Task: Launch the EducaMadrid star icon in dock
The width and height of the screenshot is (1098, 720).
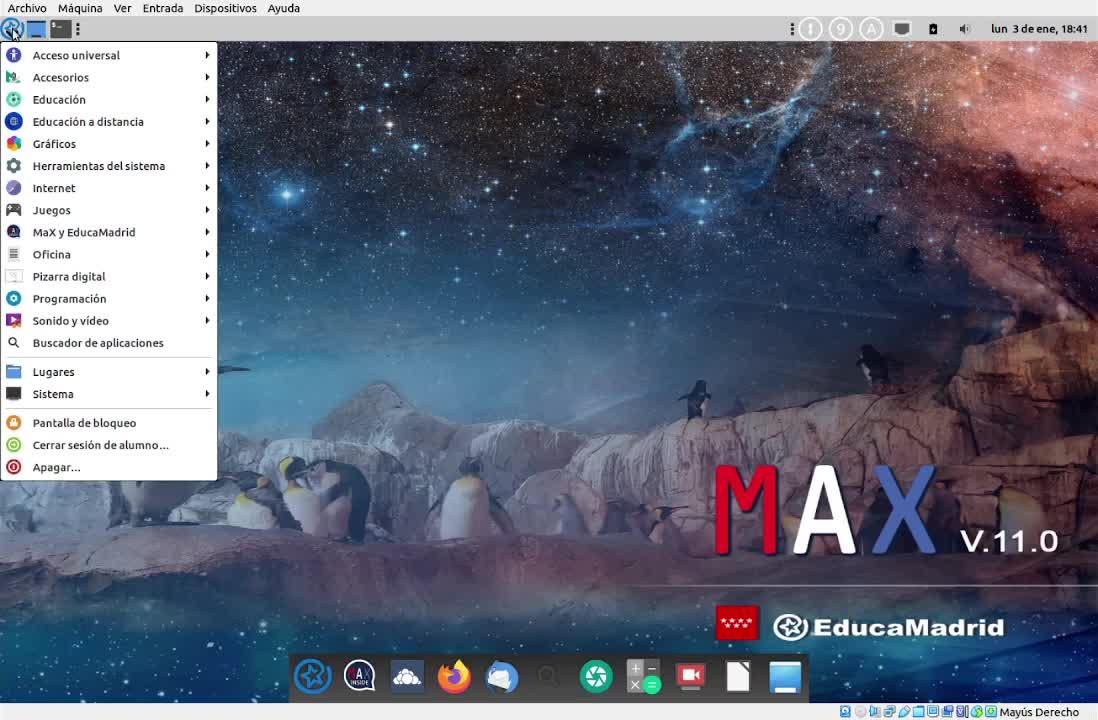Action: click(312, 677)
